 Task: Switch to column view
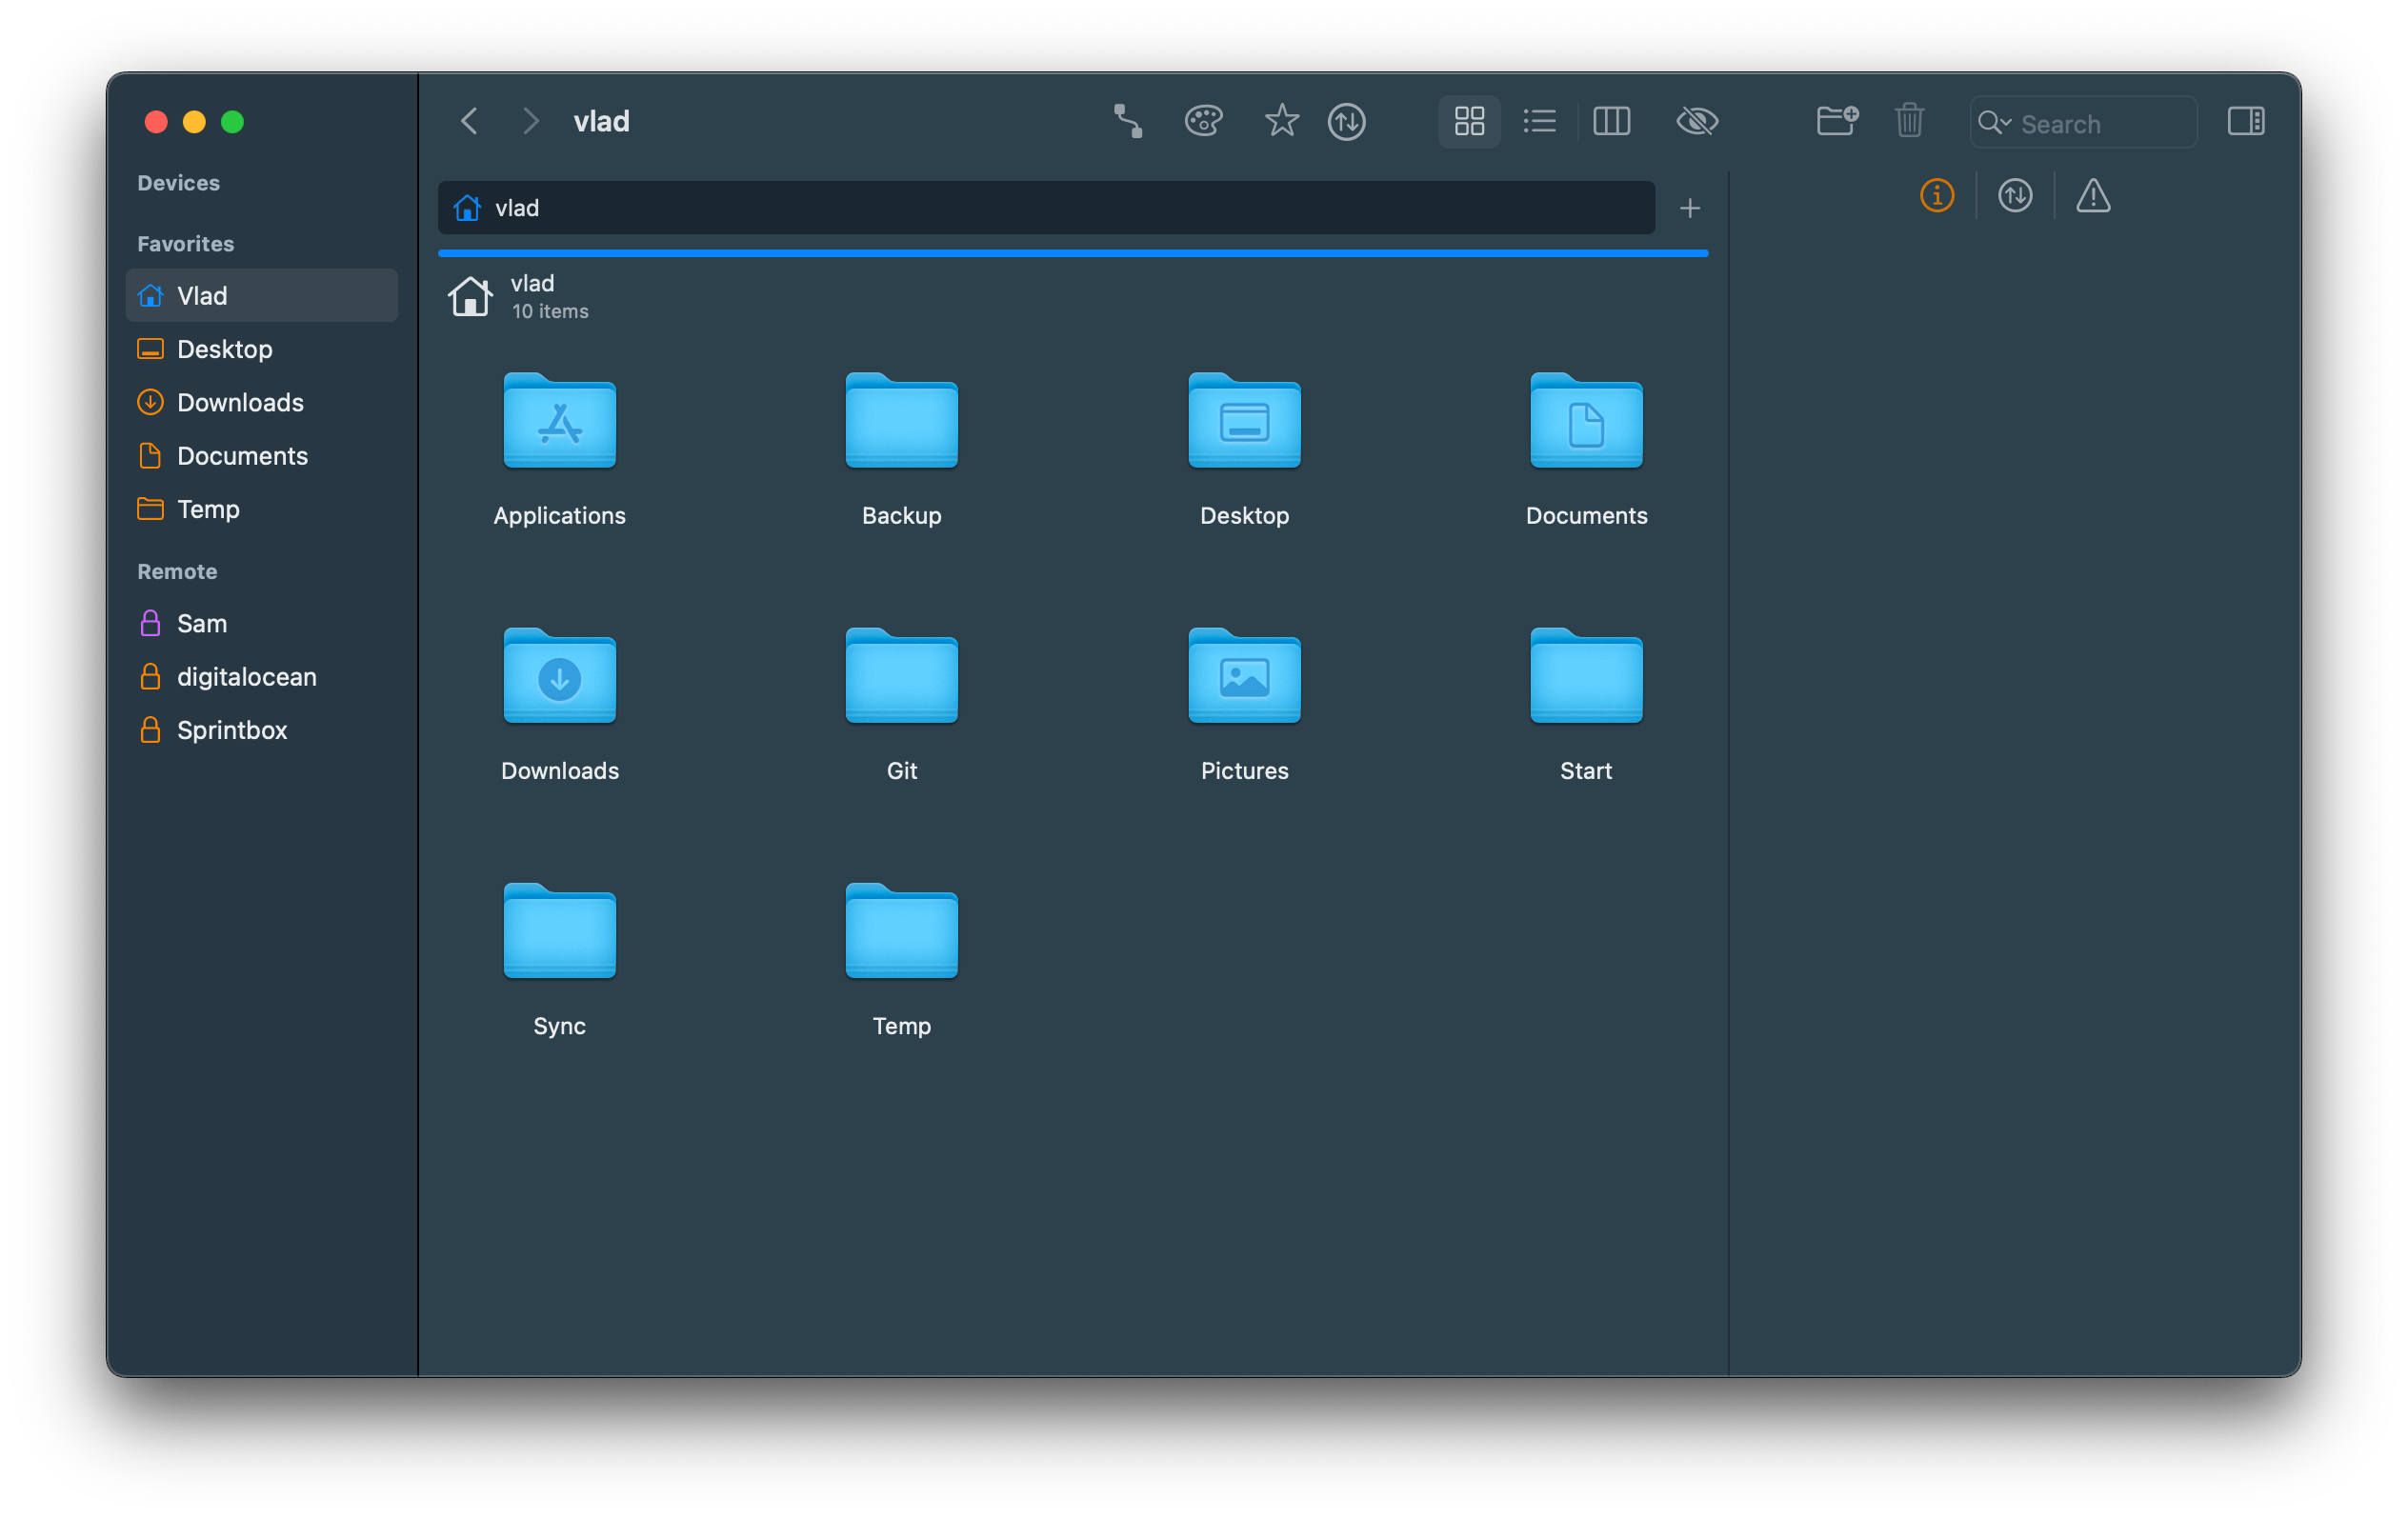coord(1611,122)
